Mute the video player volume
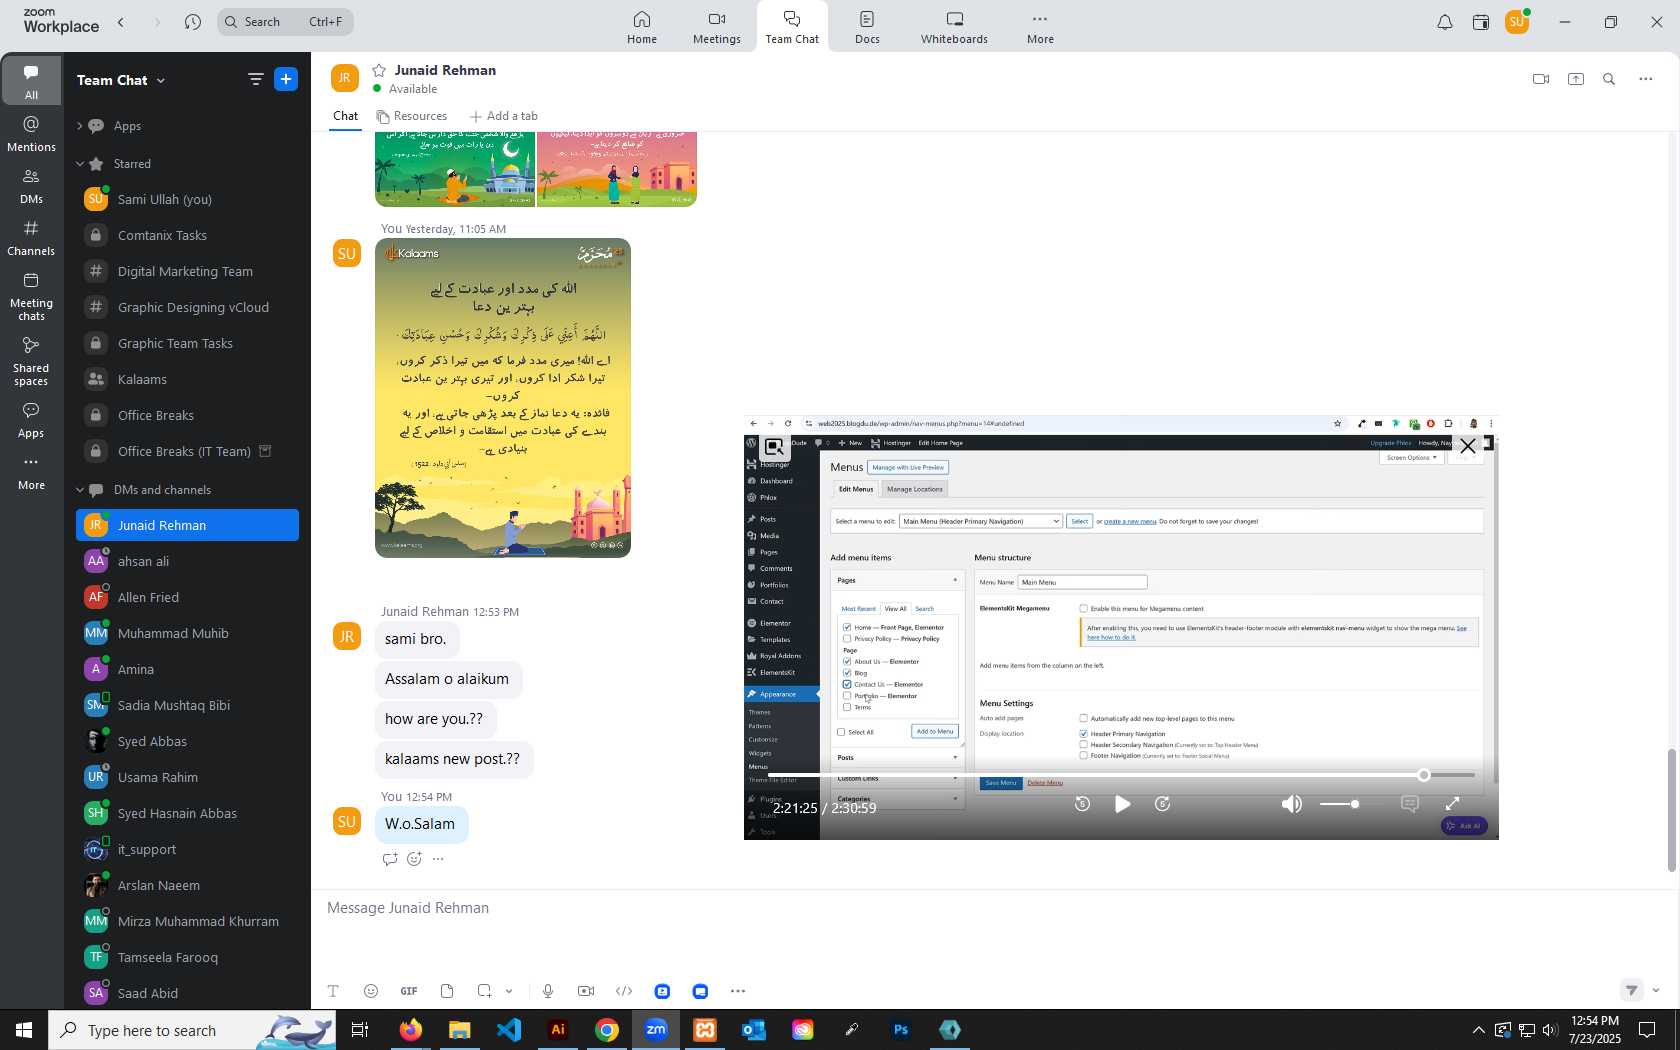1680x1050 pixels. (1292, 804)
